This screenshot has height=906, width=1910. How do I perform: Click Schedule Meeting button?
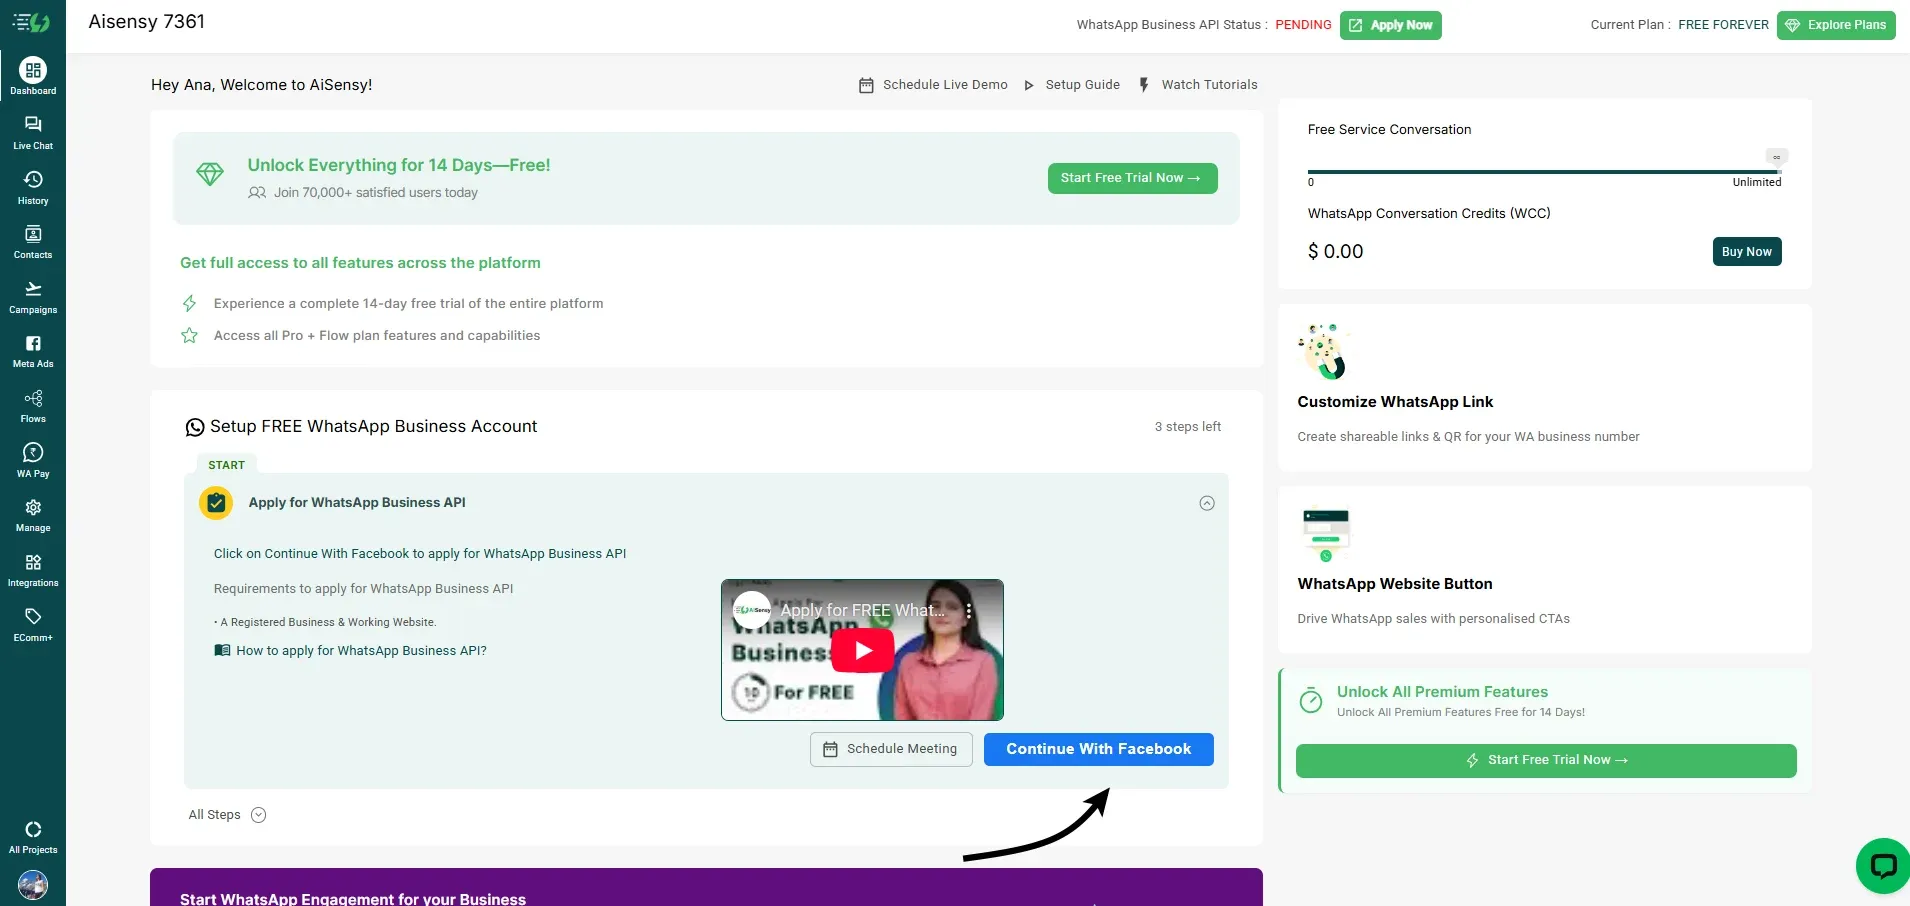click(x=890, y=749)
